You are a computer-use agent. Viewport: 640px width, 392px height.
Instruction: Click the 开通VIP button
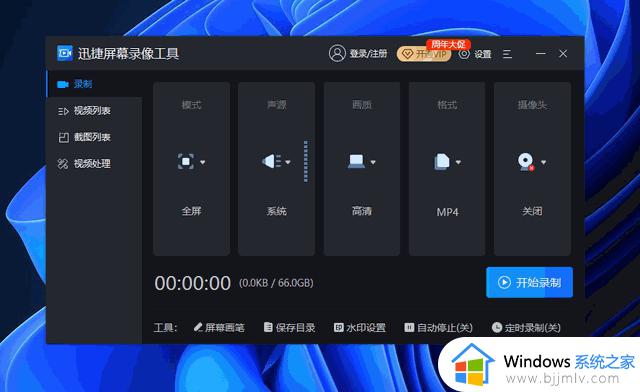pyautogui.click(x=424, y=54)
